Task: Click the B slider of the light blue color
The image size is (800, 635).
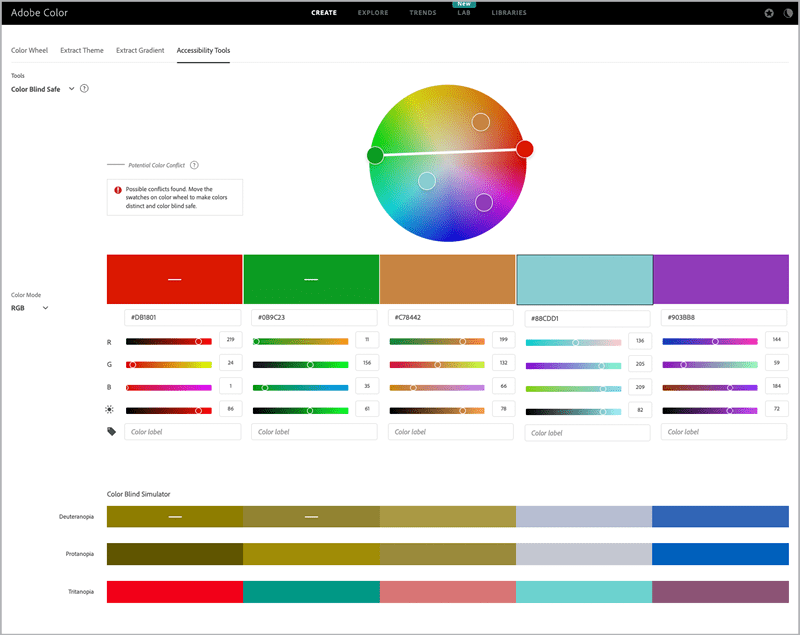Action: [x=573, y=389]
